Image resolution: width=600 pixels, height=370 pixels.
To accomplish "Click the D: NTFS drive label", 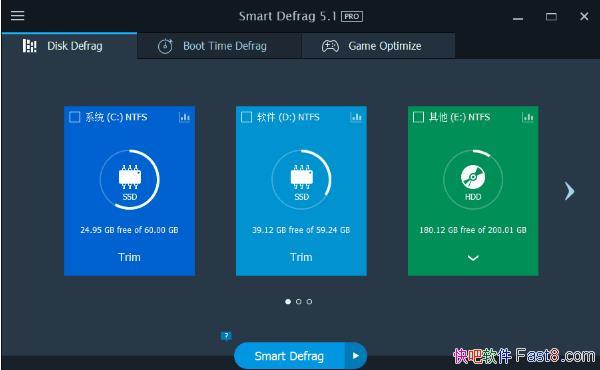I will 289,117.
